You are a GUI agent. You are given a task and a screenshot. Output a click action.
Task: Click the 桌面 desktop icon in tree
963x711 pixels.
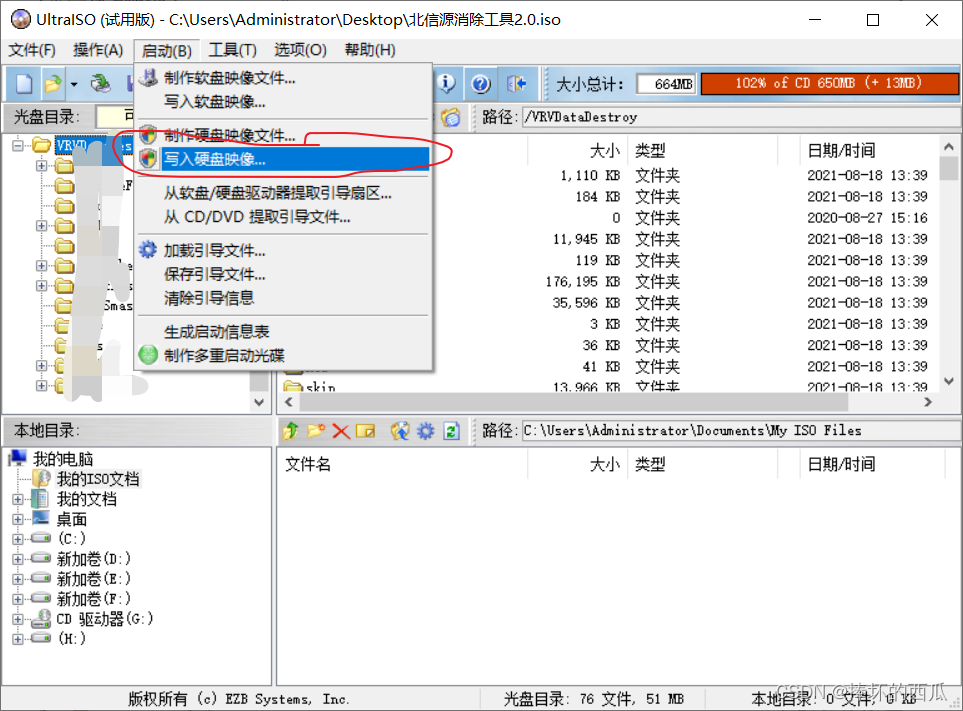pyautogui.click(x=41, y=518)
